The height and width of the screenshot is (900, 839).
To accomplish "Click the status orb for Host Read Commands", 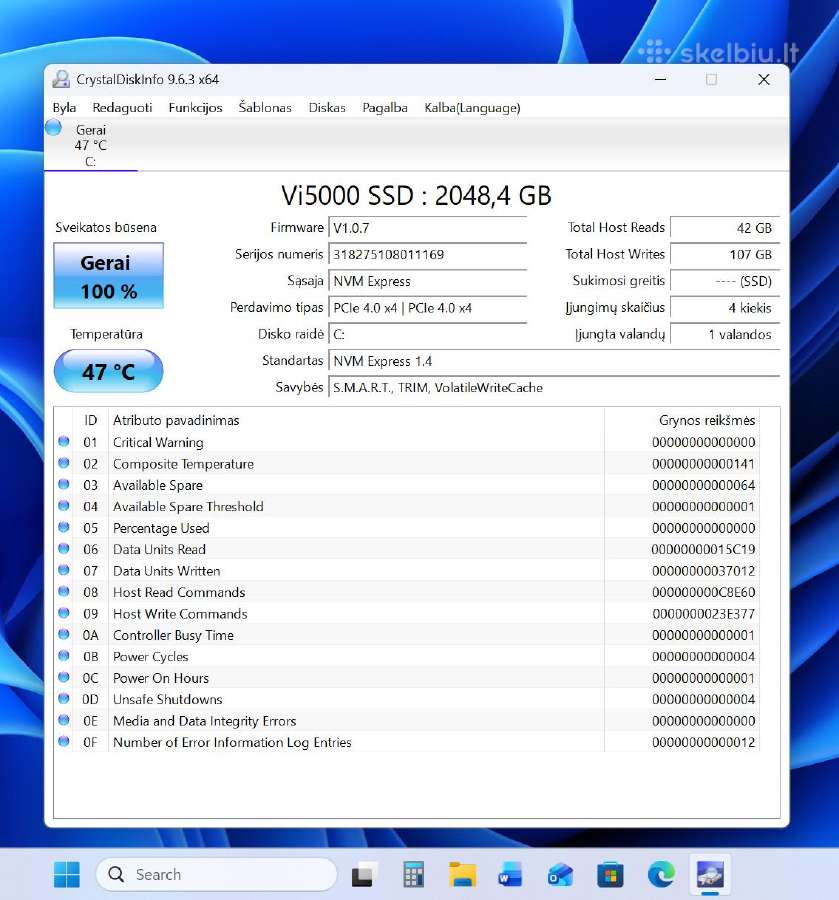I will (x=64, y=591).
